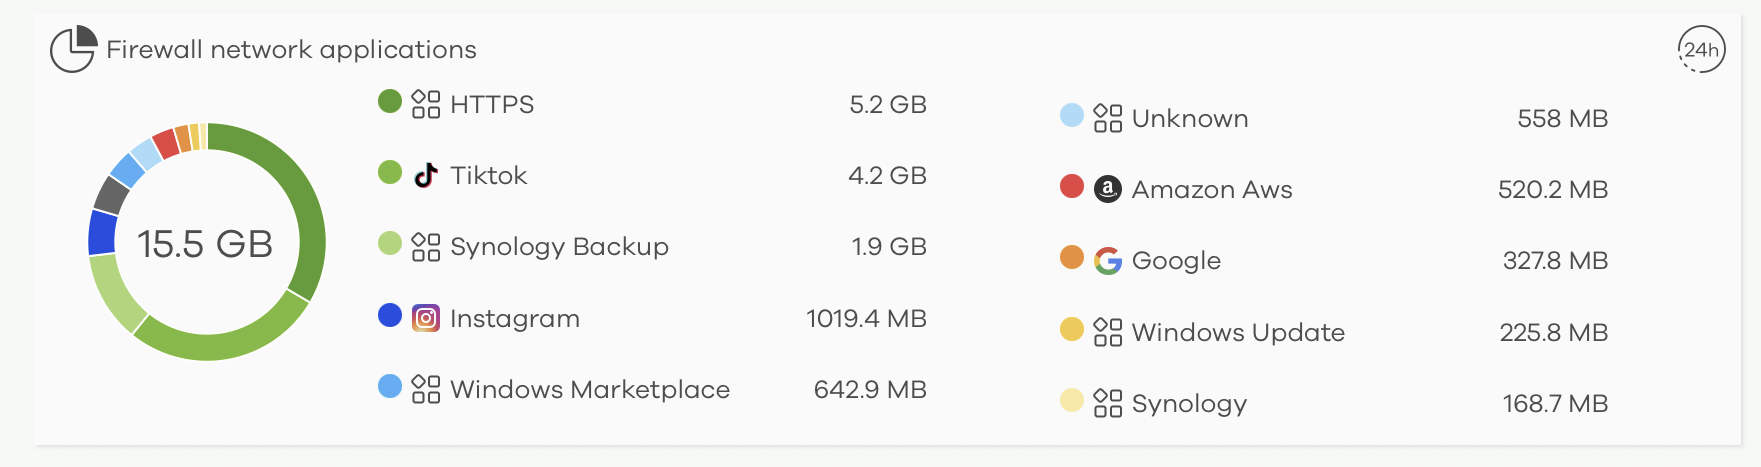Image resolution: width=1761 pixels, height=467 pixels.
Task: Click the pie chart icon beside the title
Action: (x=73, y=49)
